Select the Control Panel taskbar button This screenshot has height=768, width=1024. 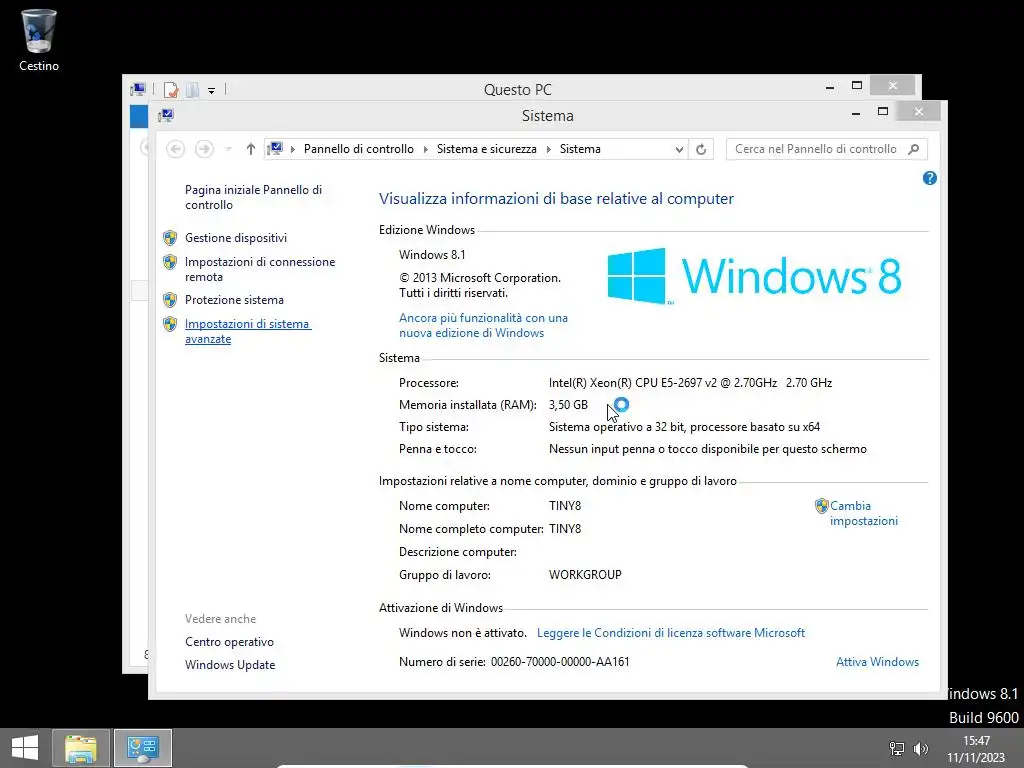click(143, 748)
